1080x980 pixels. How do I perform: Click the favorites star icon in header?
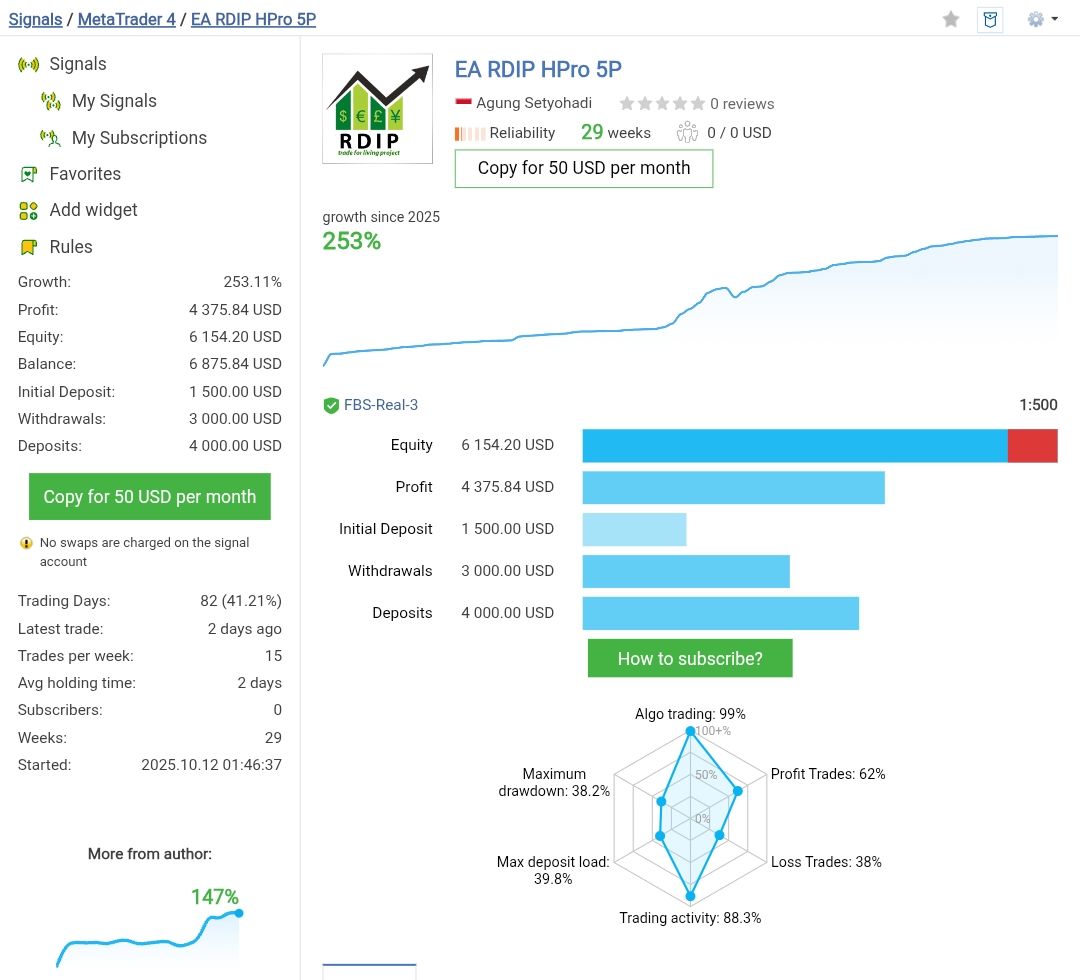951,19
